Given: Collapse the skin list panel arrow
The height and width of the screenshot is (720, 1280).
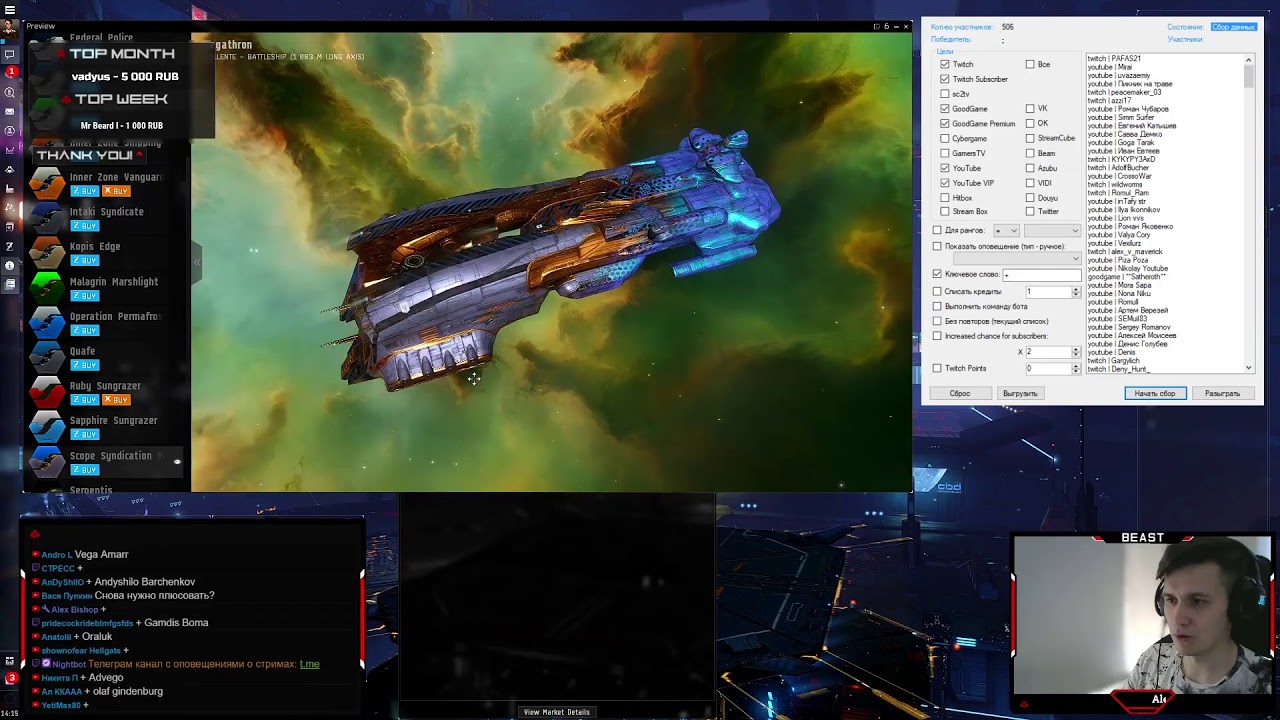Looking at the screenshot, I should pos(196,262).
